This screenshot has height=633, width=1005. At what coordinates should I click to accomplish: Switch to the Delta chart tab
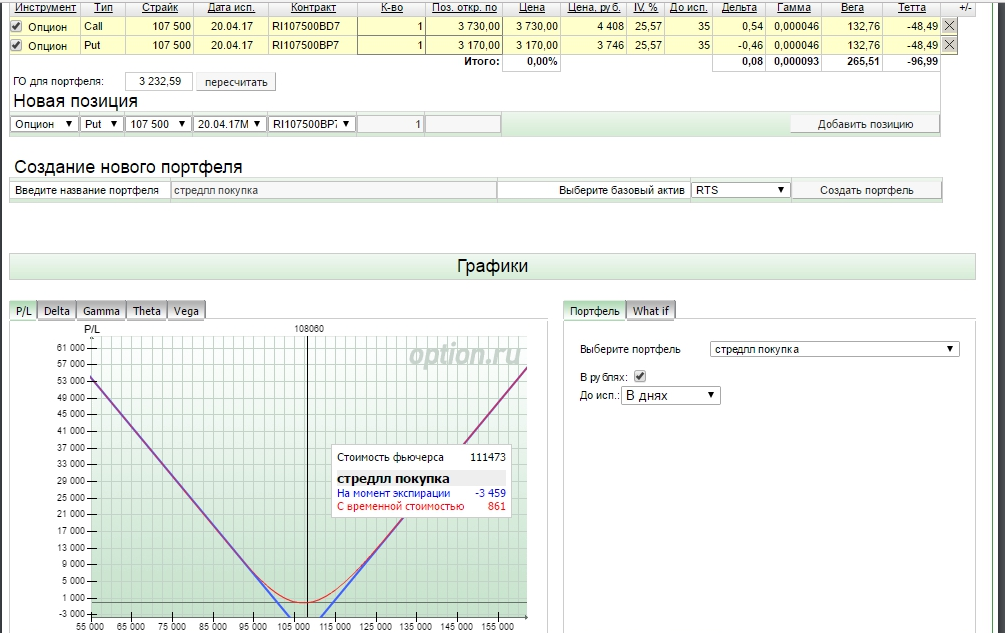click(x=57, y=311)
